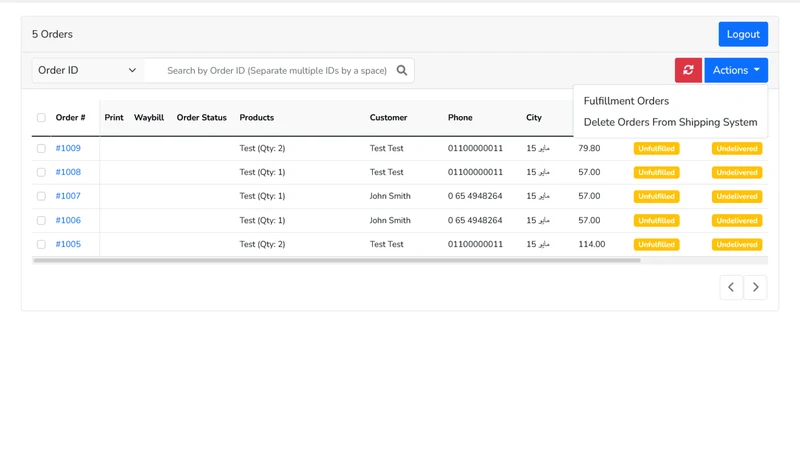Click 'Test (Qty: 2)' in order #1009 row
This screenshot has width=800, height=450.
(262, 148)
